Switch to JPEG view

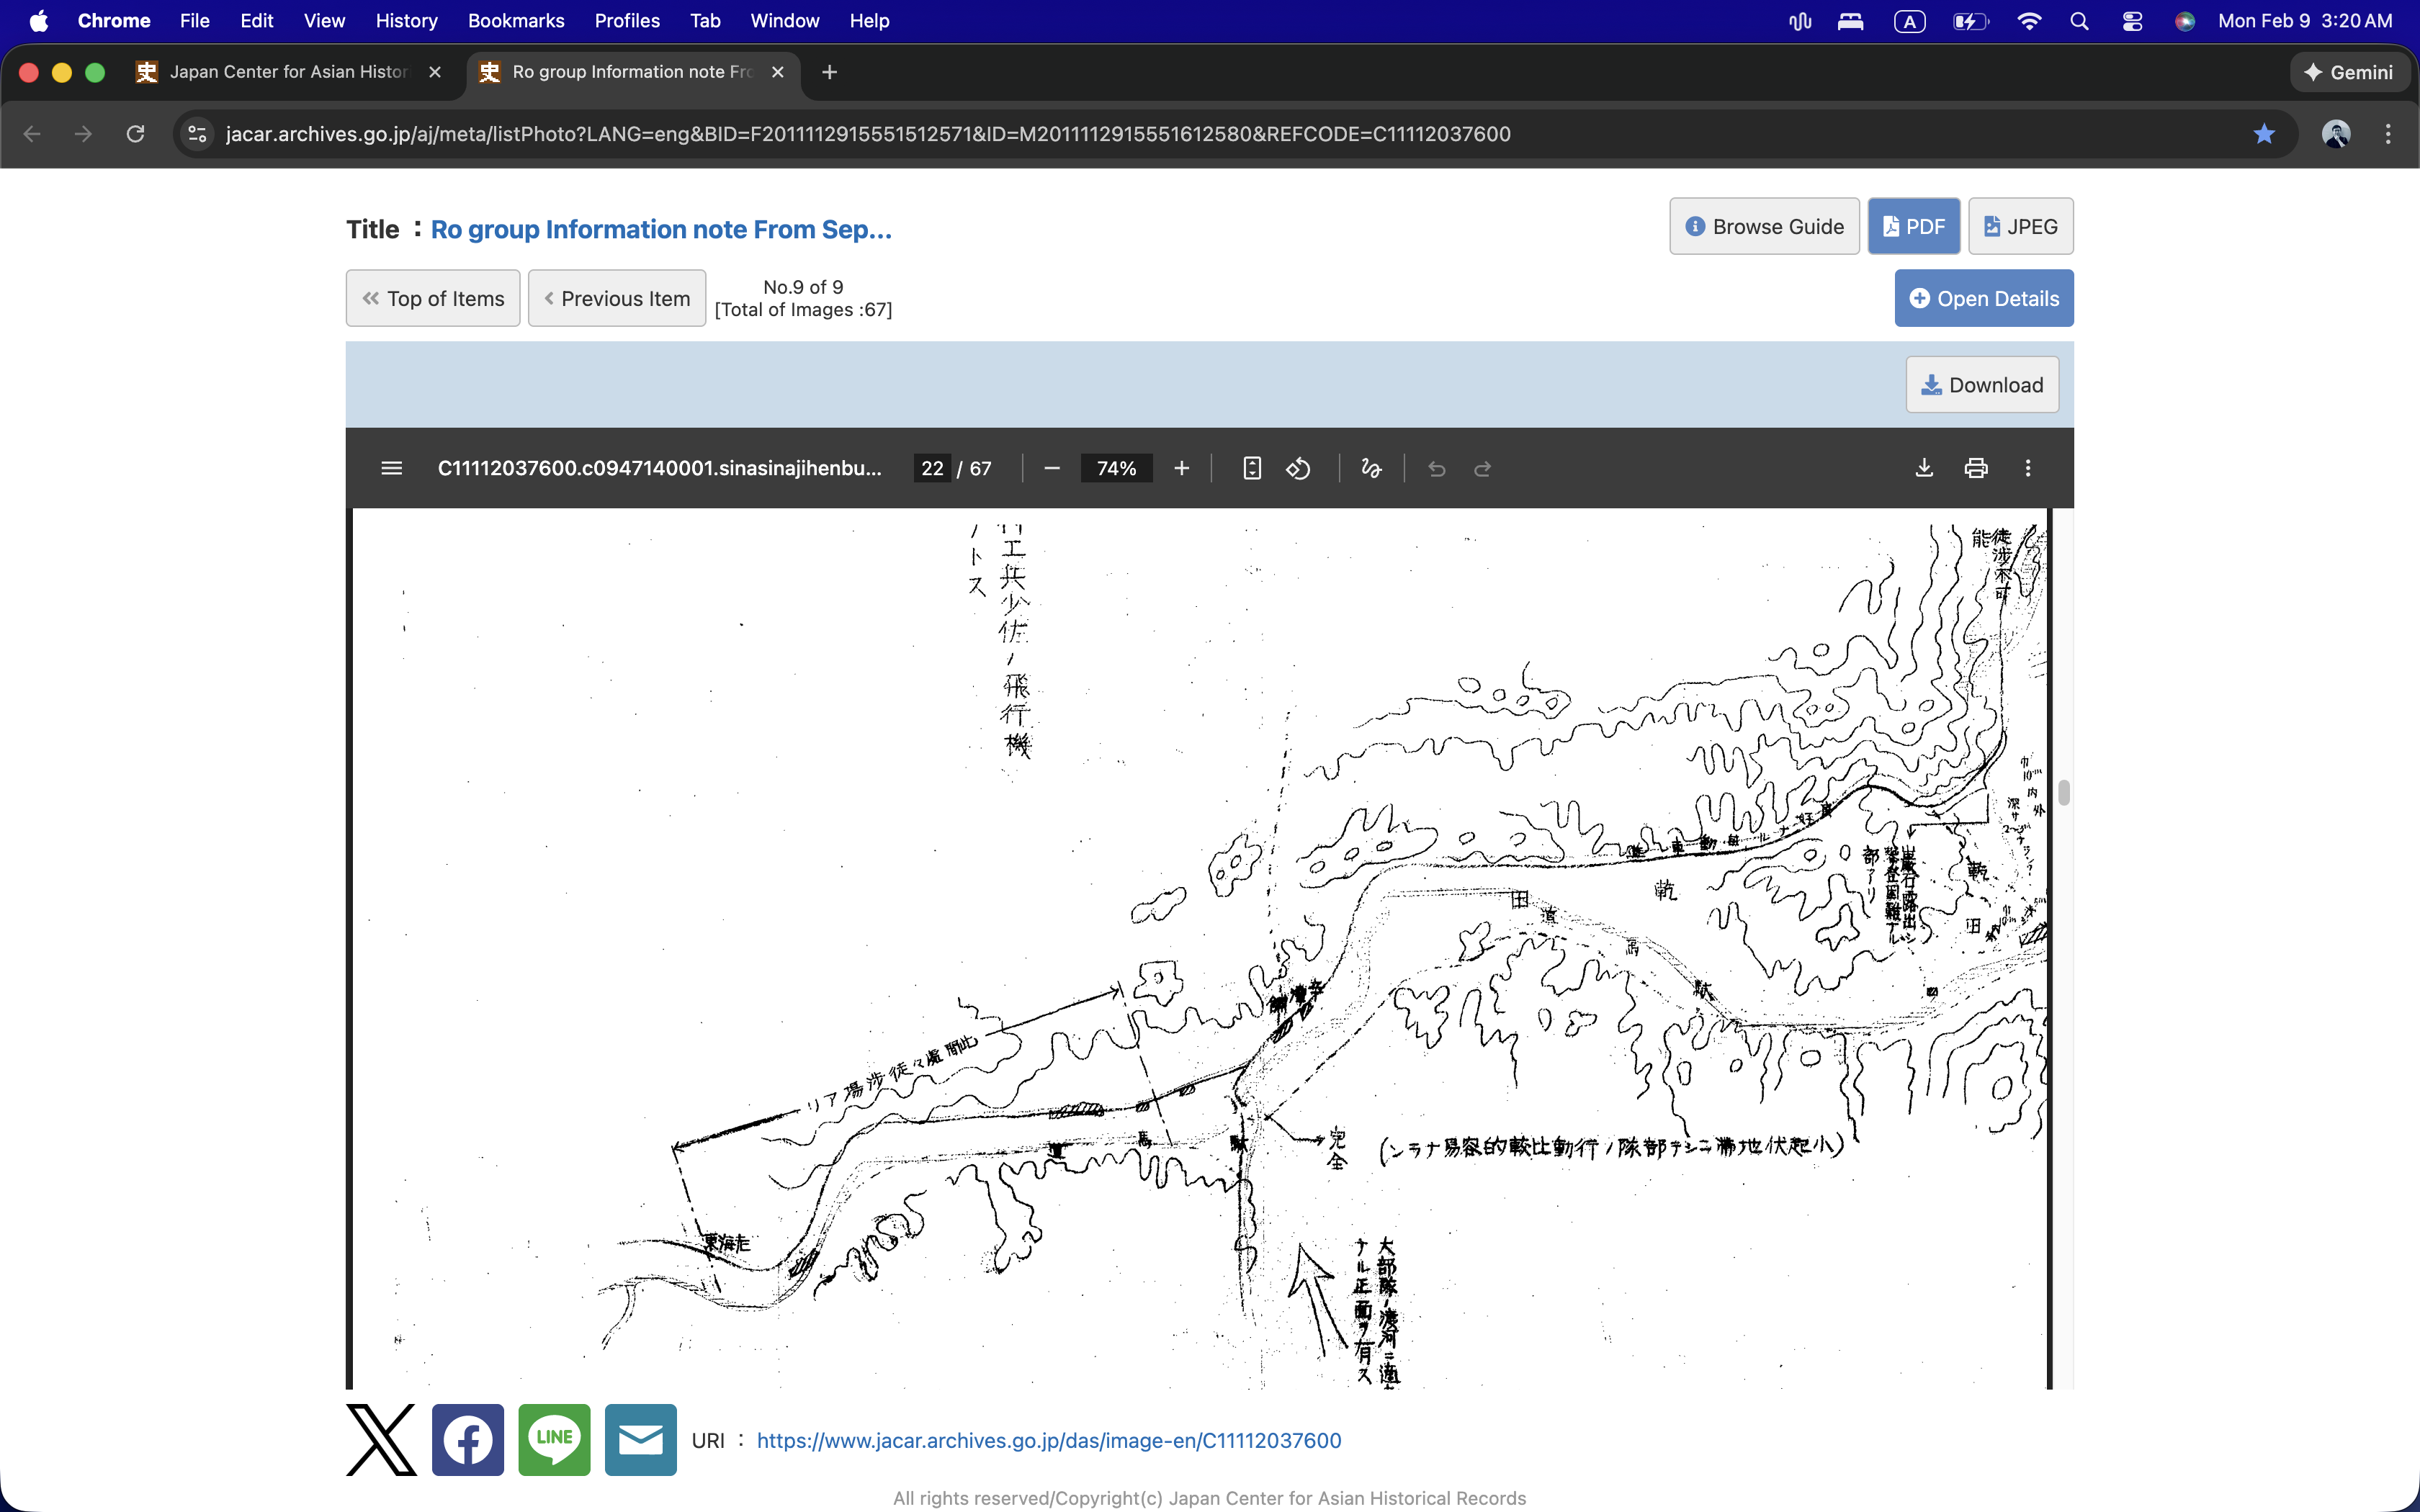2020,227
